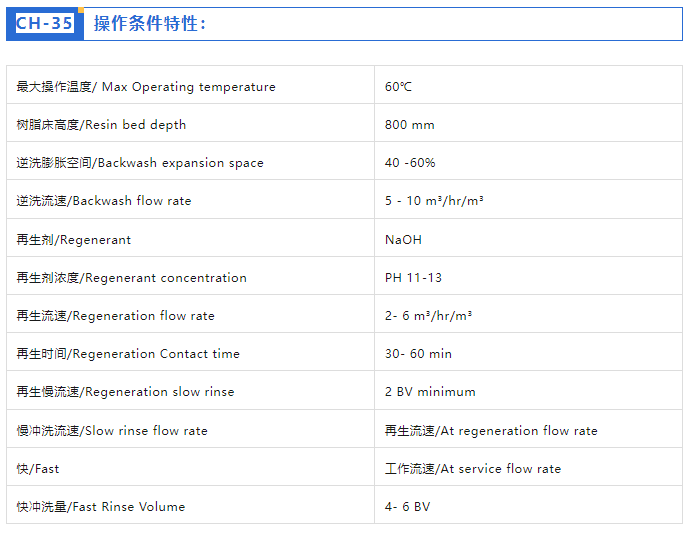Image resolution: width=694 pixels, height=534 pixels.
Task: Click the NaOH regenerant value
Action: point(403,240)
